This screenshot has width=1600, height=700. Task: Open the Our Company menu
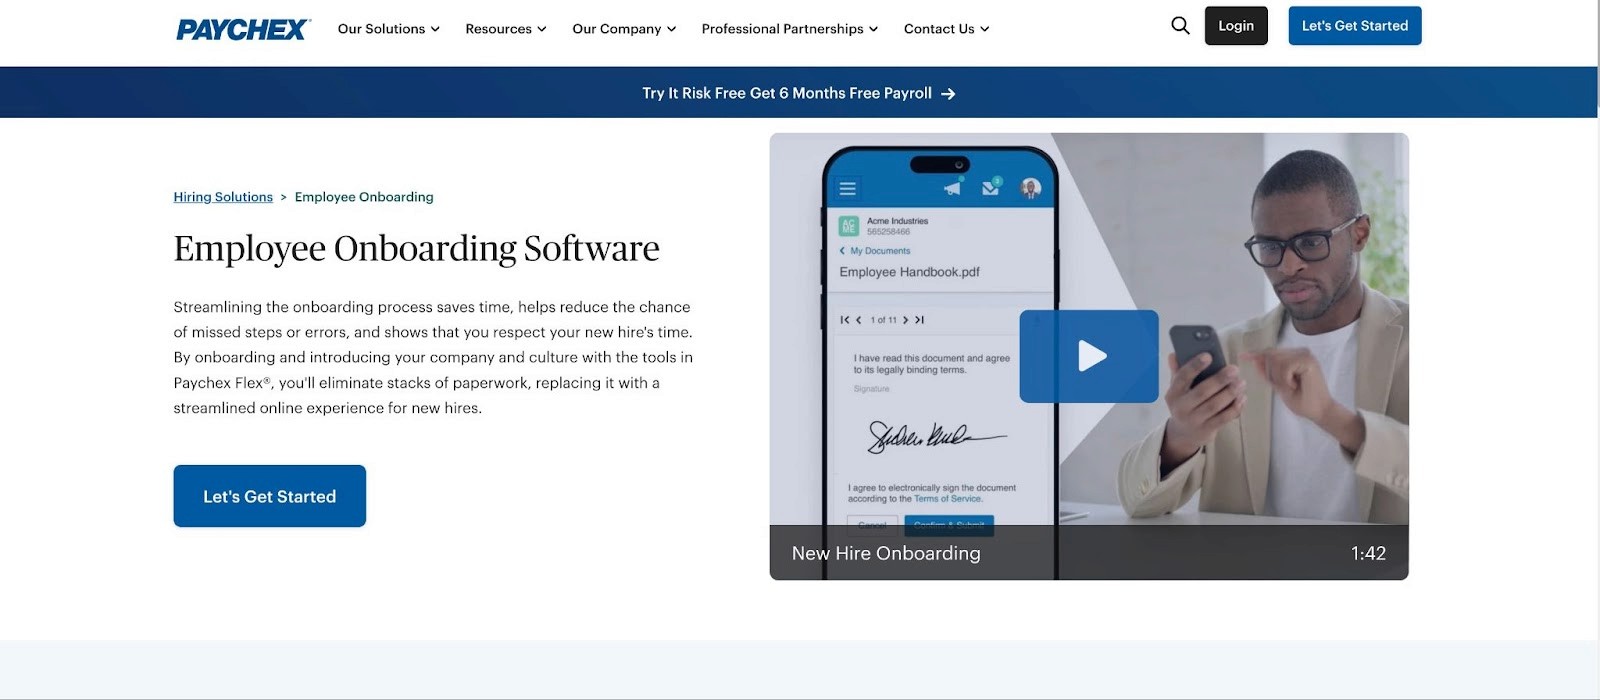(x=624, y=29)
